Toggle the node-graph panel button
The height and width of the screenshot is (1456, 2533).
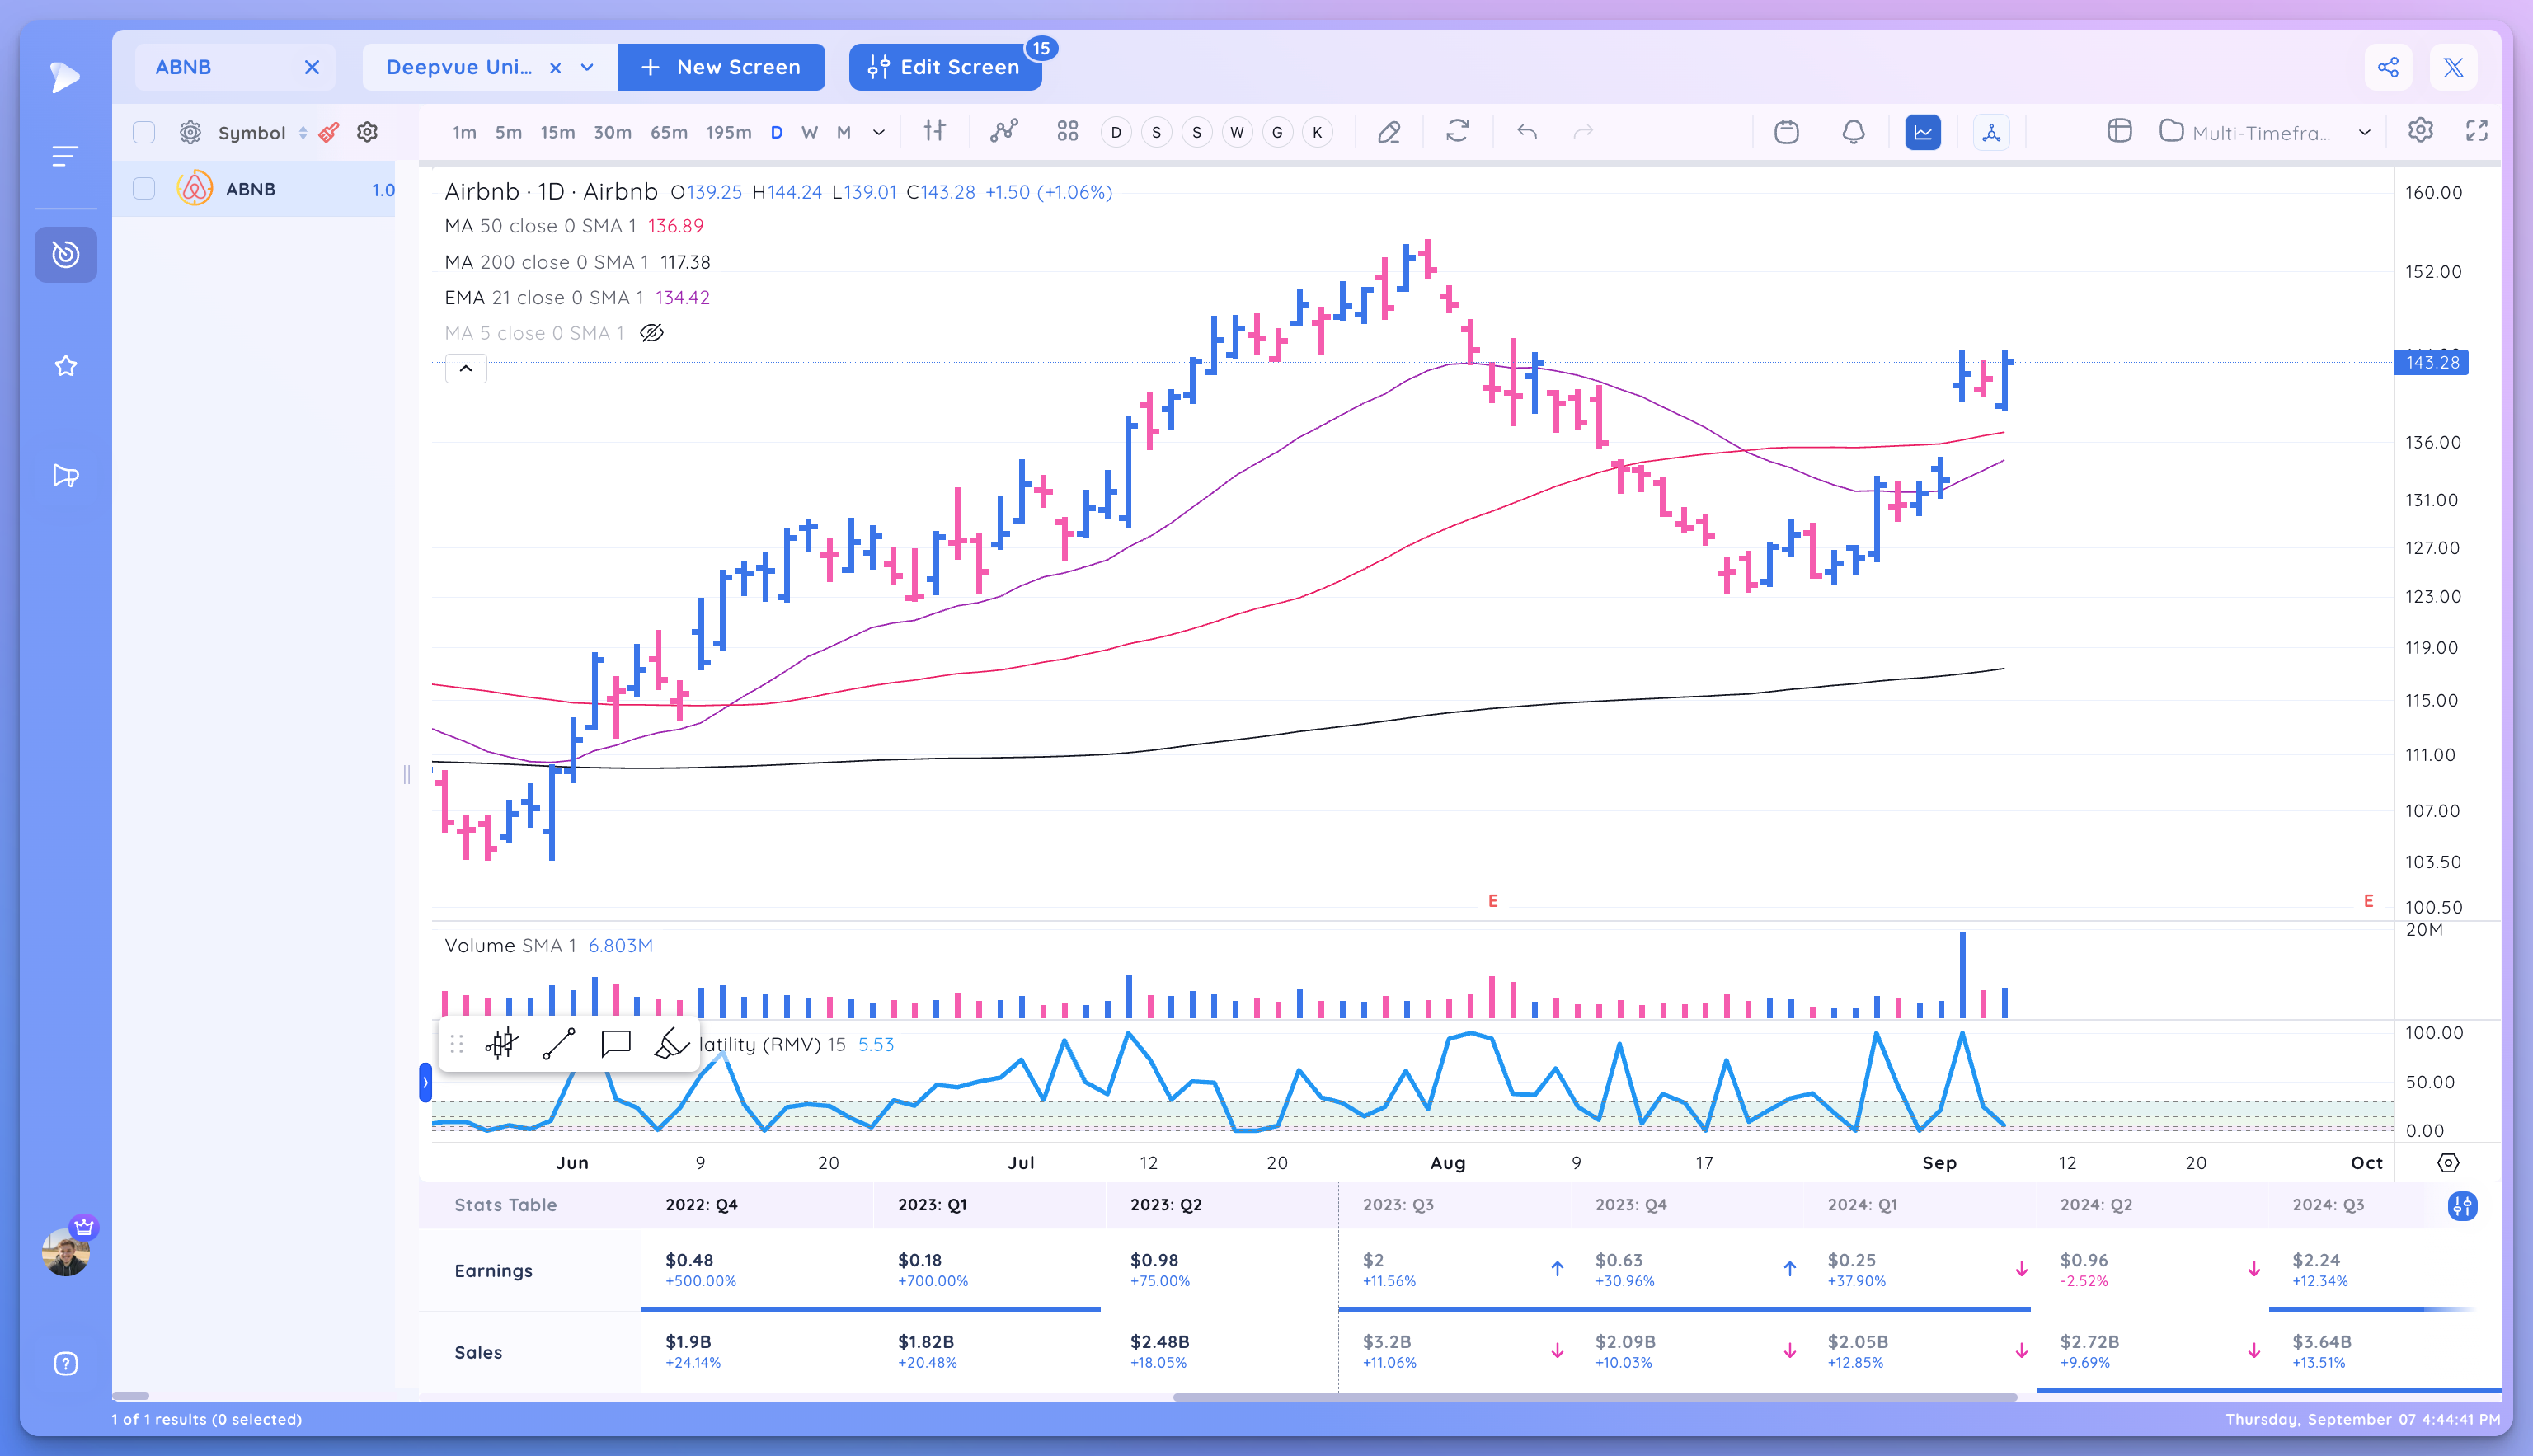pyautogui.click(x=1991, y=132)
